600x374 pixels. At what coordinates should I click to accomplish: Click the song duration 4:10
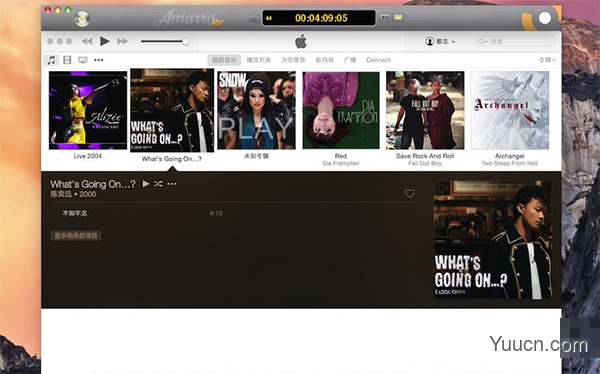(216, 213)
